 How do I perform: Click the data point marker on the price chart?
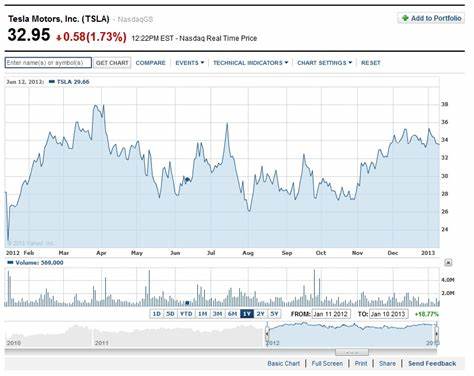point(187,180)
